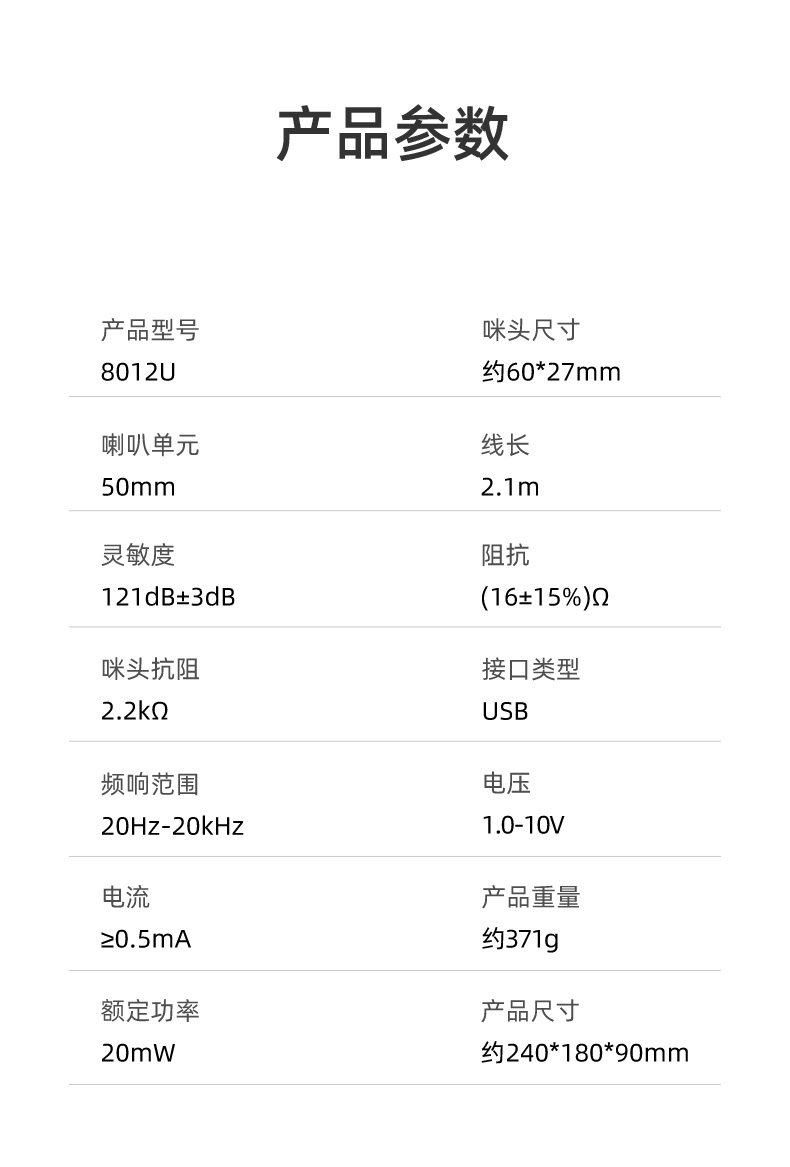This screenshot has height=1167, width=790.
Task: Click the 121dB±3dB sensitivity value
Action: coord(168,598)
